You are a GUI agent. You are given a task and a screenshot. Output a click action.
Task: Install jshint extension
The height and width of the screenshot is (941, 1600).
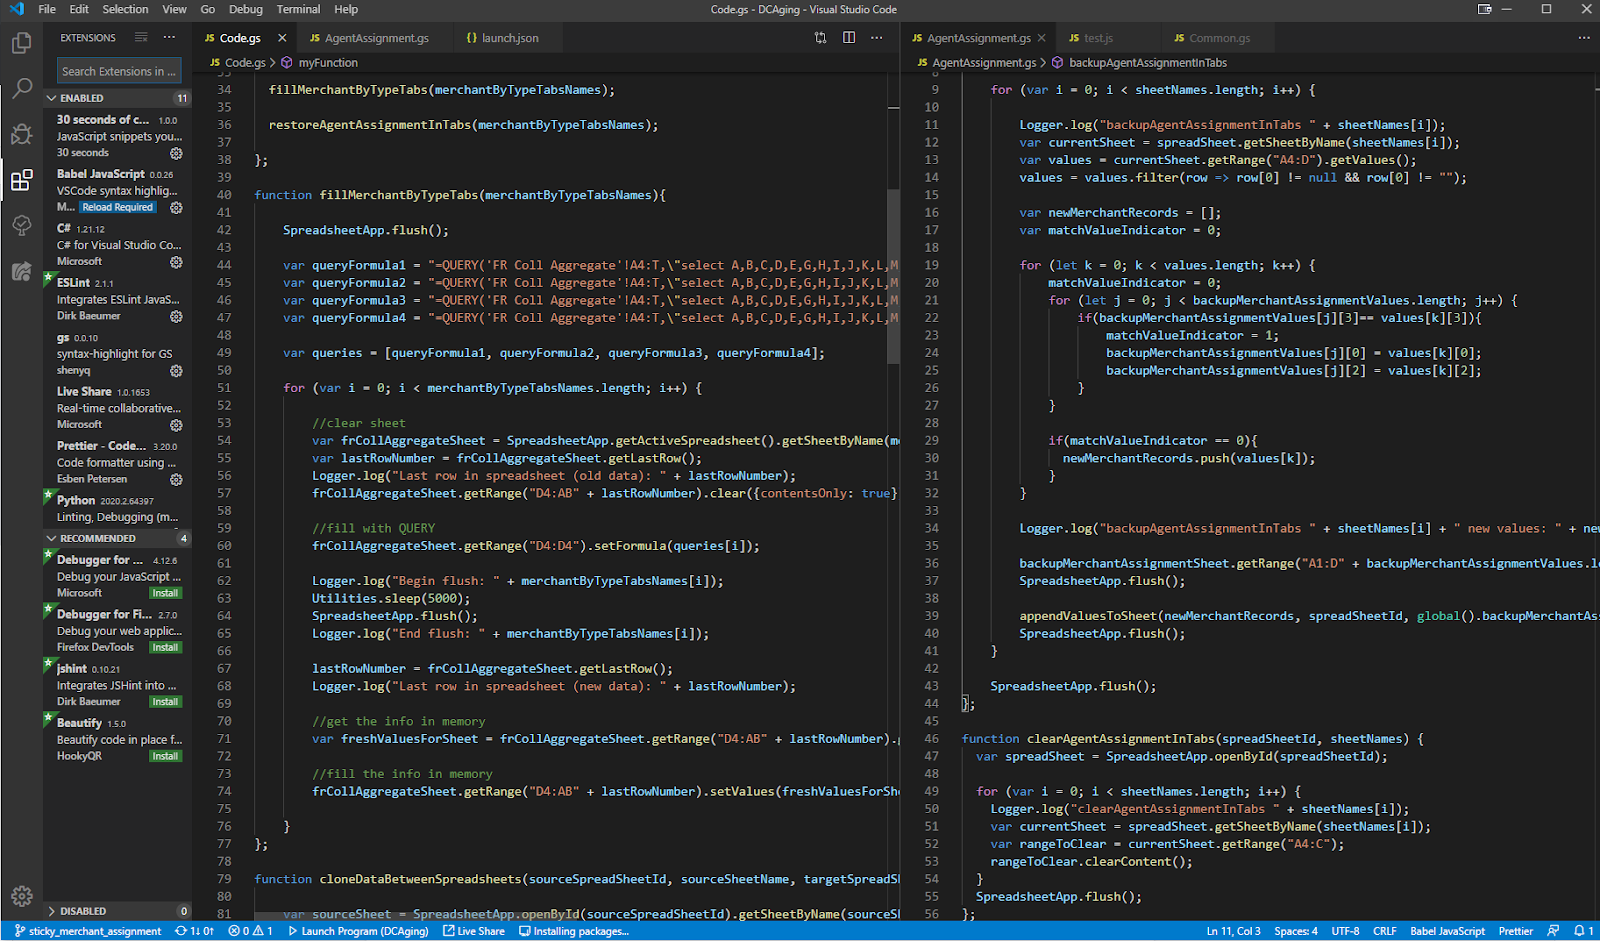tap(165, 702)
